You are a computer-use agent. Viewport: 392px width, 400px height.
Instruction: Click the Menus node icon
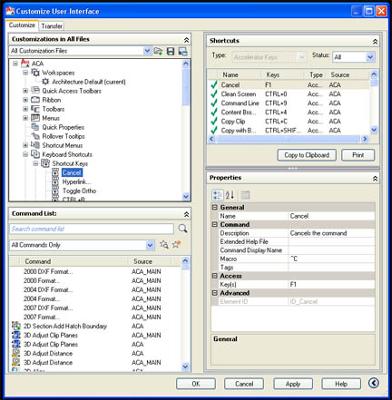pos(35,118)
